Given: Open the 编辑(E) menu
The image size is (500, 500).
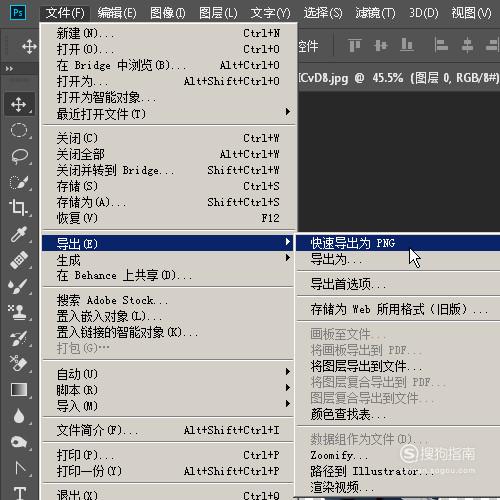Looking at the screenshot, I should click(117, 13).
